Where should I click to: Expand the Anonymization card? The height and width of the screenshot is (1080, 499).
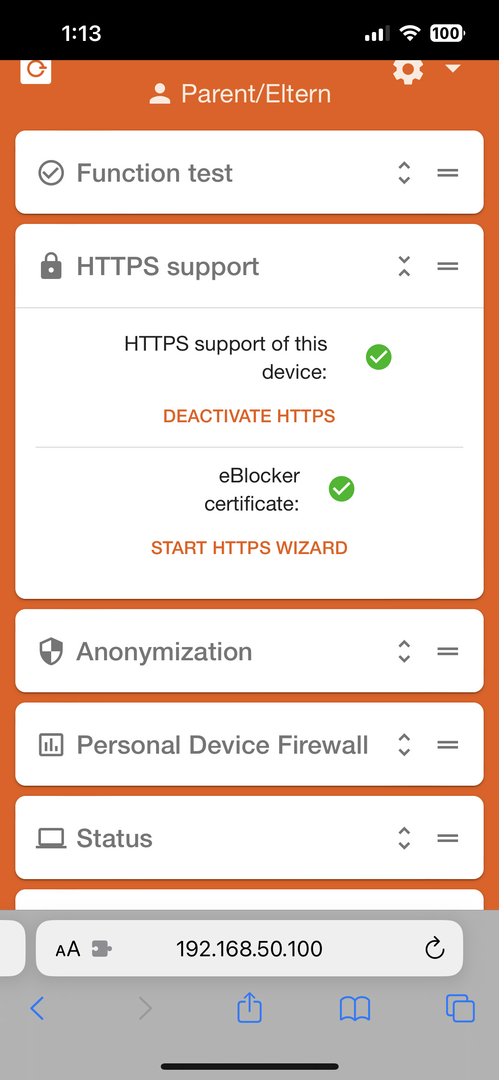point(405,651)
